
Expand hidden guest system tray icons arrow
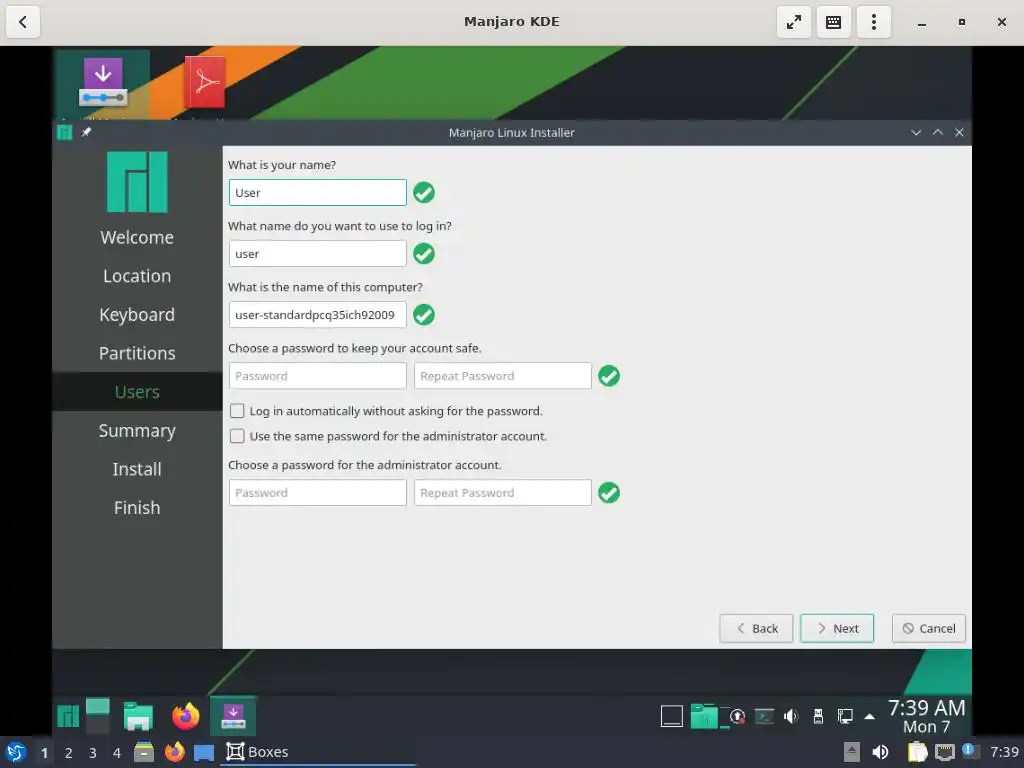pos(870,716)
